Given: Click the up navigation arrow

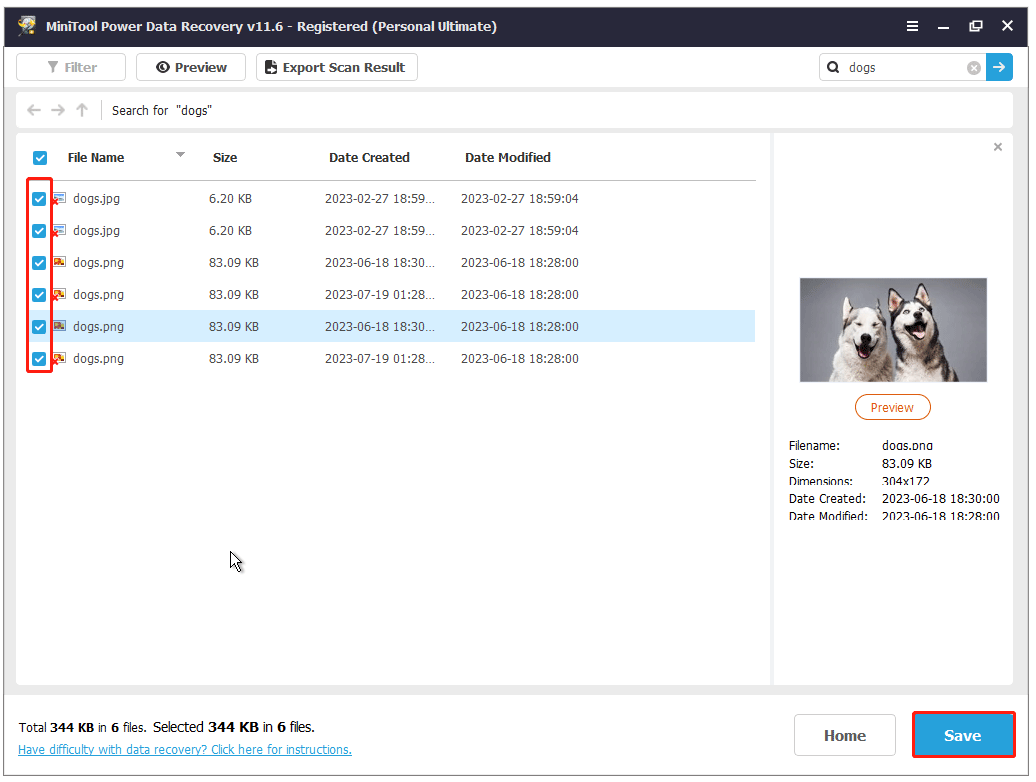Looking at the screenshot, I should pyautogui.click(x=81, y=110).
